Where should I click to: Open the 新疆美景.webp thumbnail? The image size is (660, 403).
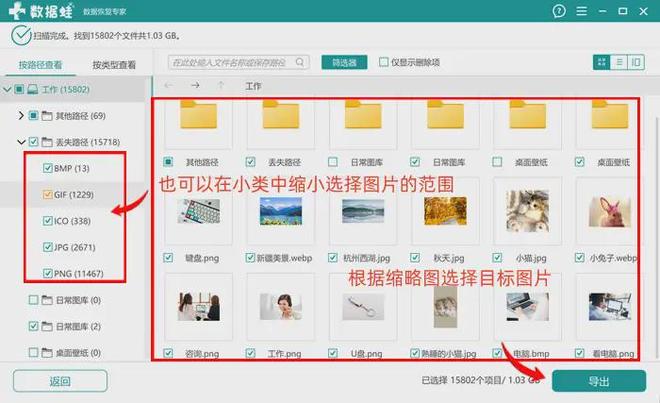281,211
